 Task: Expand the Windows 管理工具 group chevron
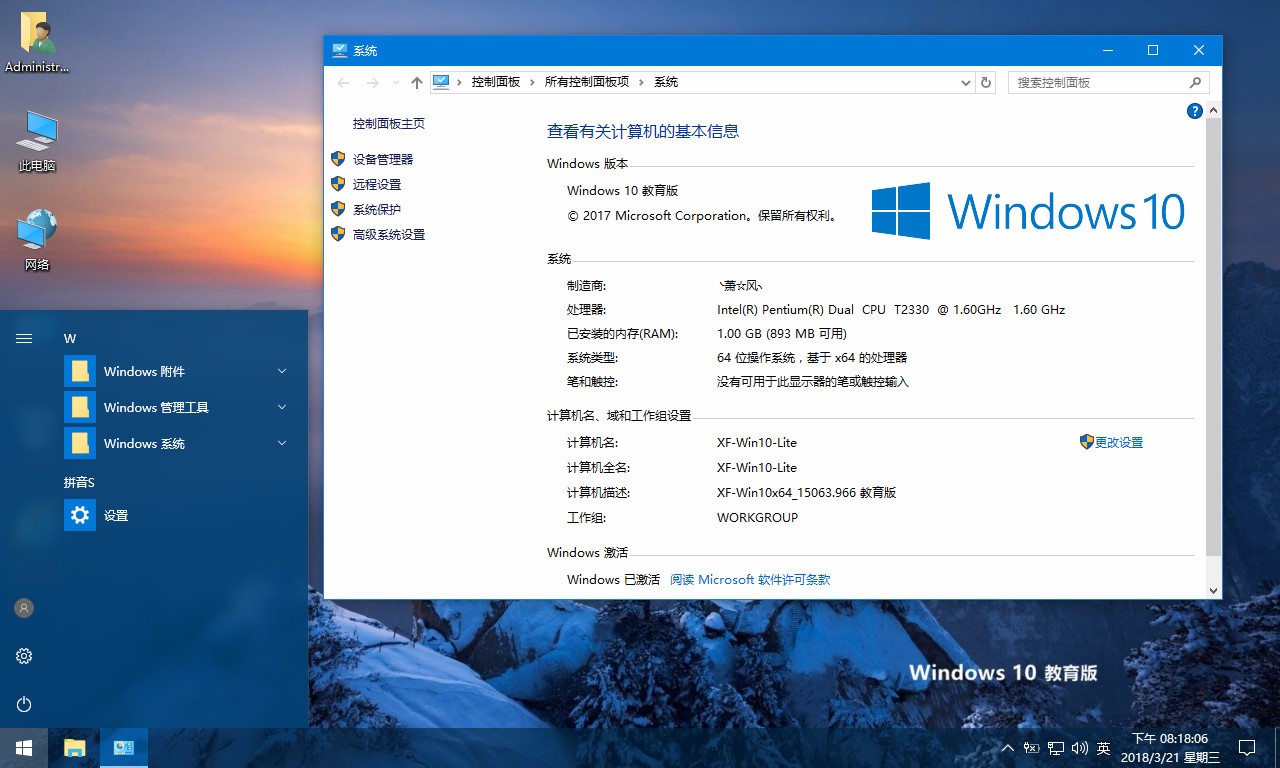tap(282, 407)
